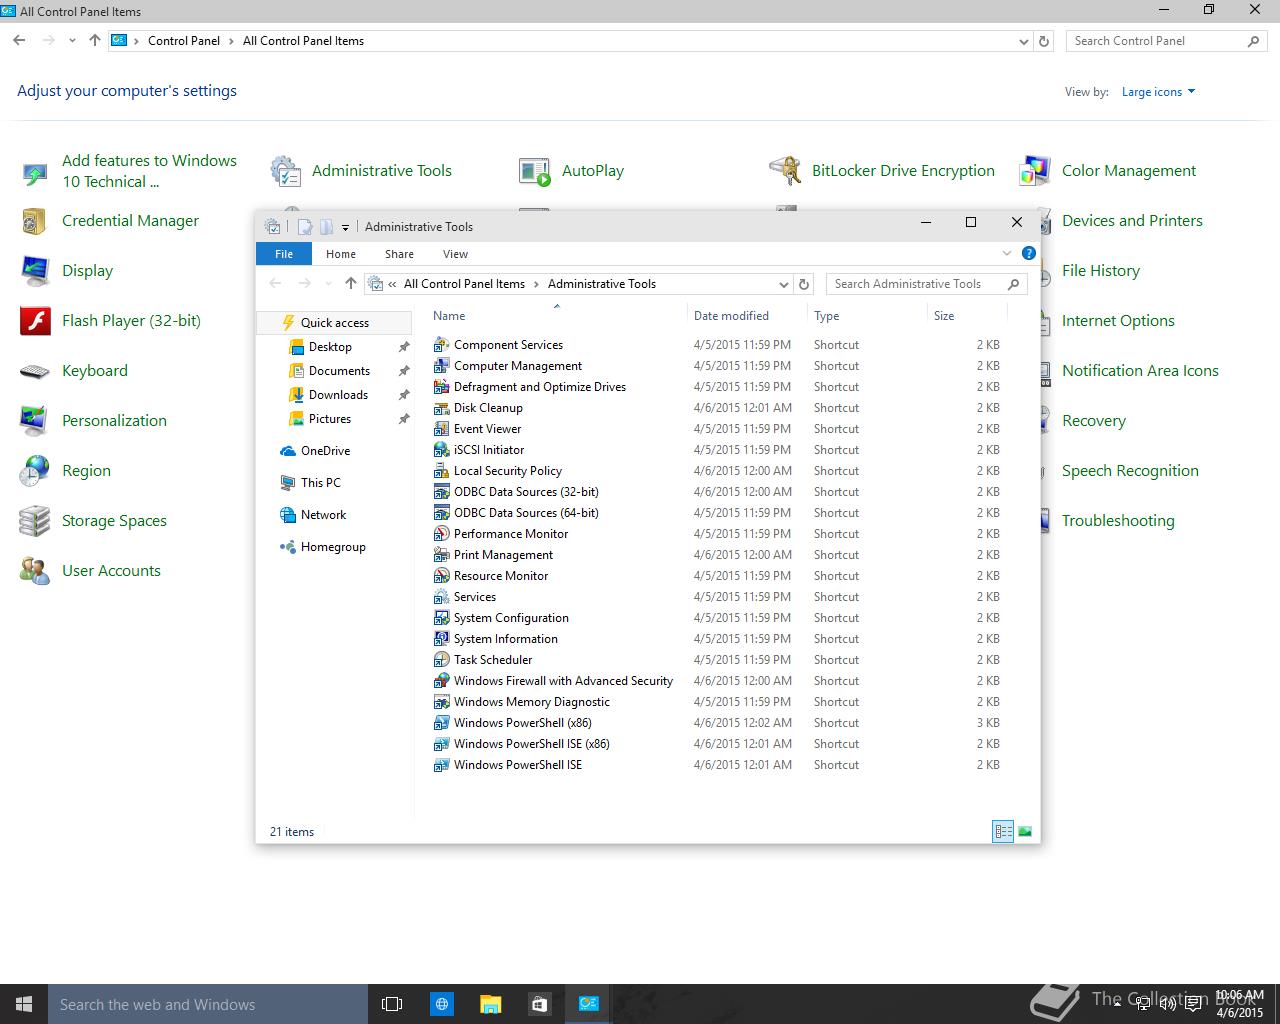
Task: Open the Devices and Printers link
Action: 1132,221
